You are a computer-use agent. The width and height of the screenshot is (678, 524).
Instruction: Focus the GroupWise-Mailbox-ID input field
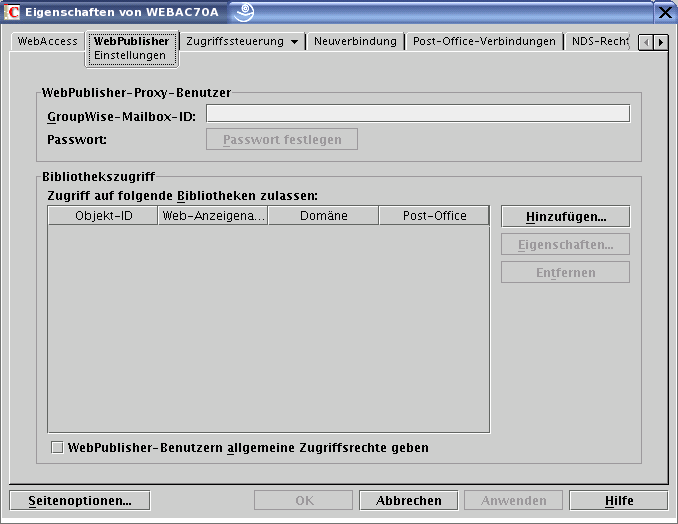pyautogui.click(x=418, y=113)
